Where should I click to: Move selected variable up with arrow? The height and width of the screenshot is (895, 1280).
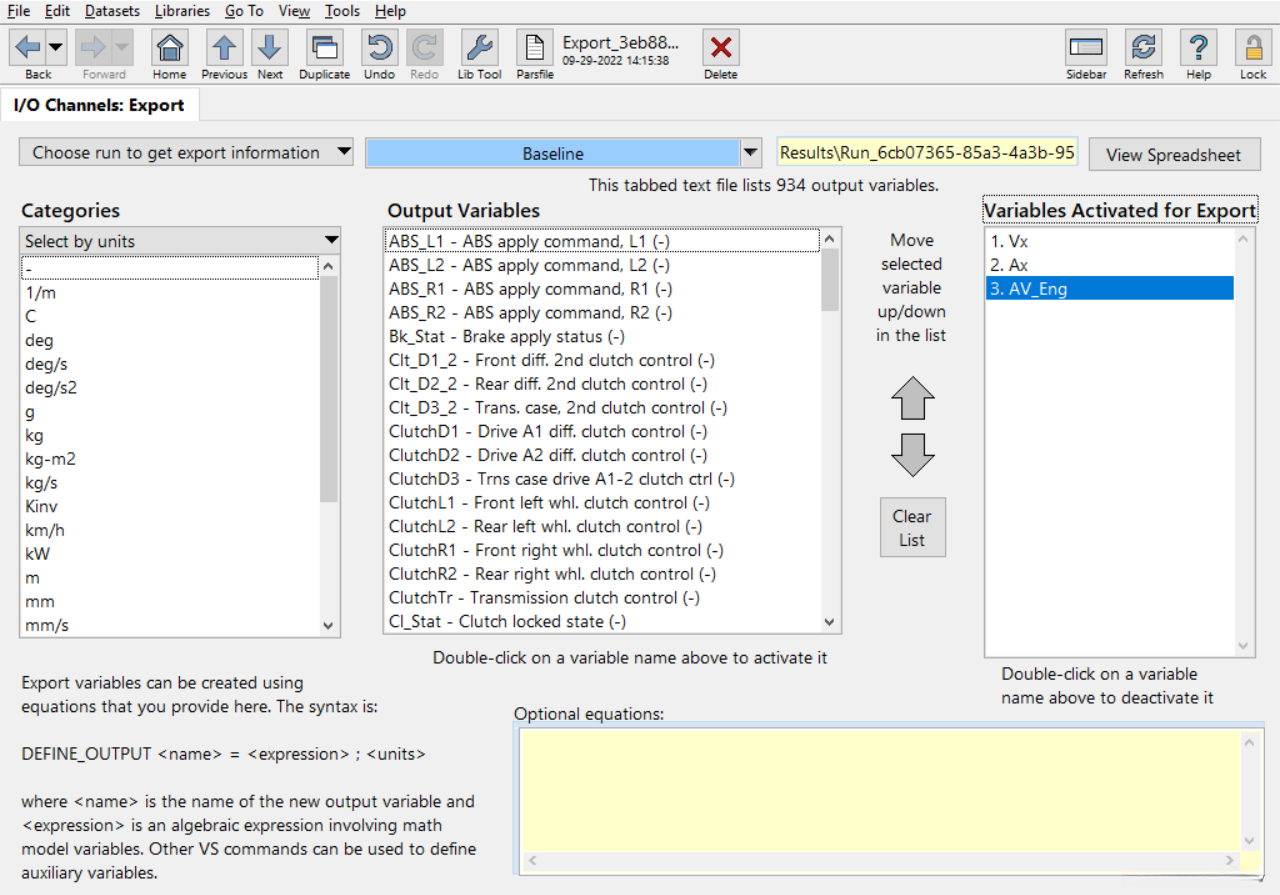tap(912, 398)
